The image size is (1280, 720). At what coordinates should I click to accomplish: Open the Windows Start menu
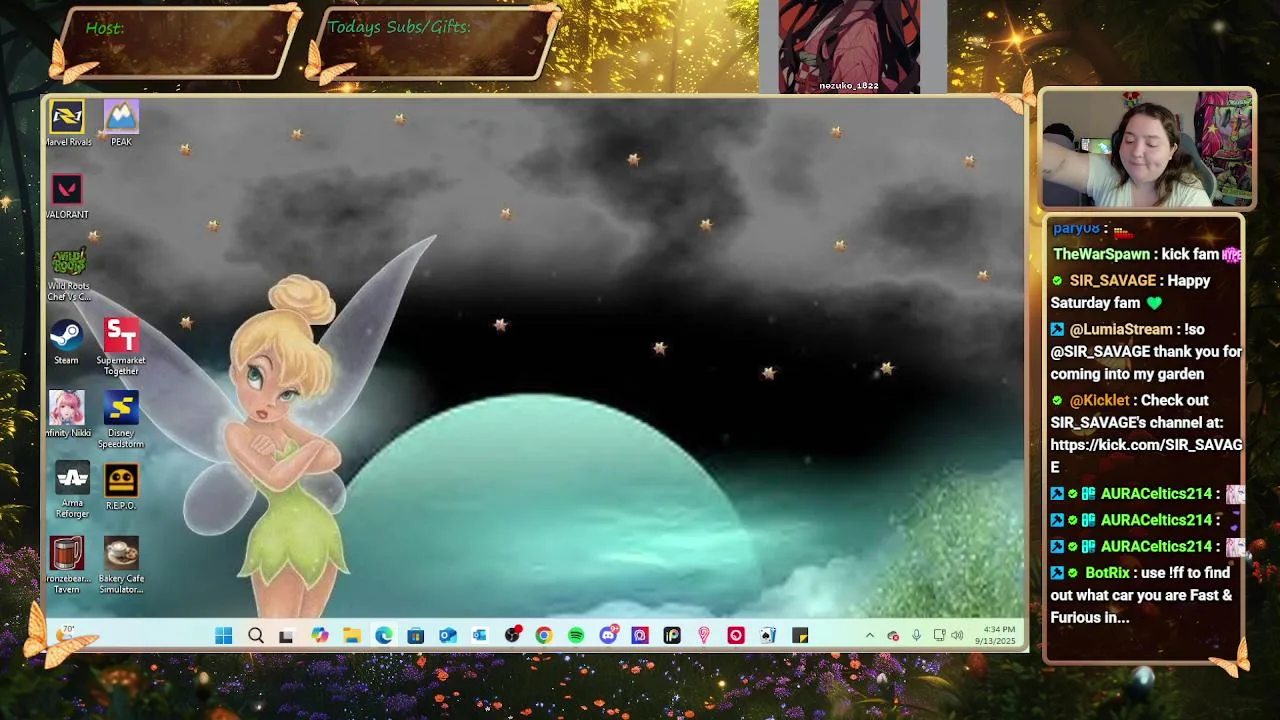224,636
